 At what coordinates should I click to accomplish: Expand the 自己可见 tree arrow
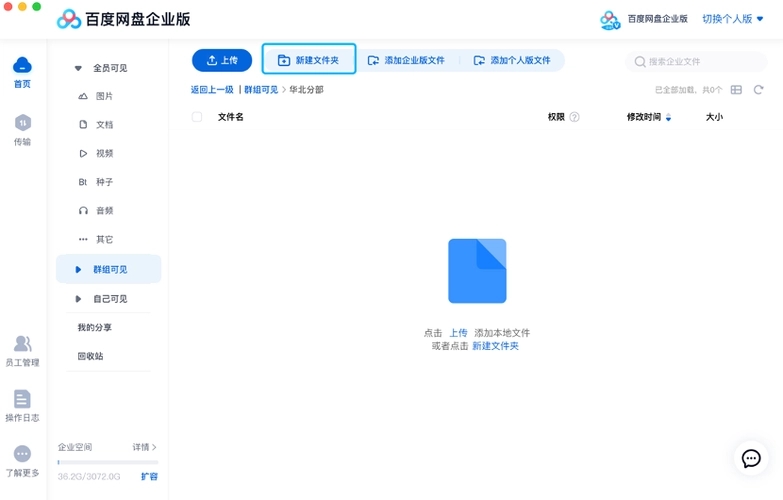(x=78, y=299)
